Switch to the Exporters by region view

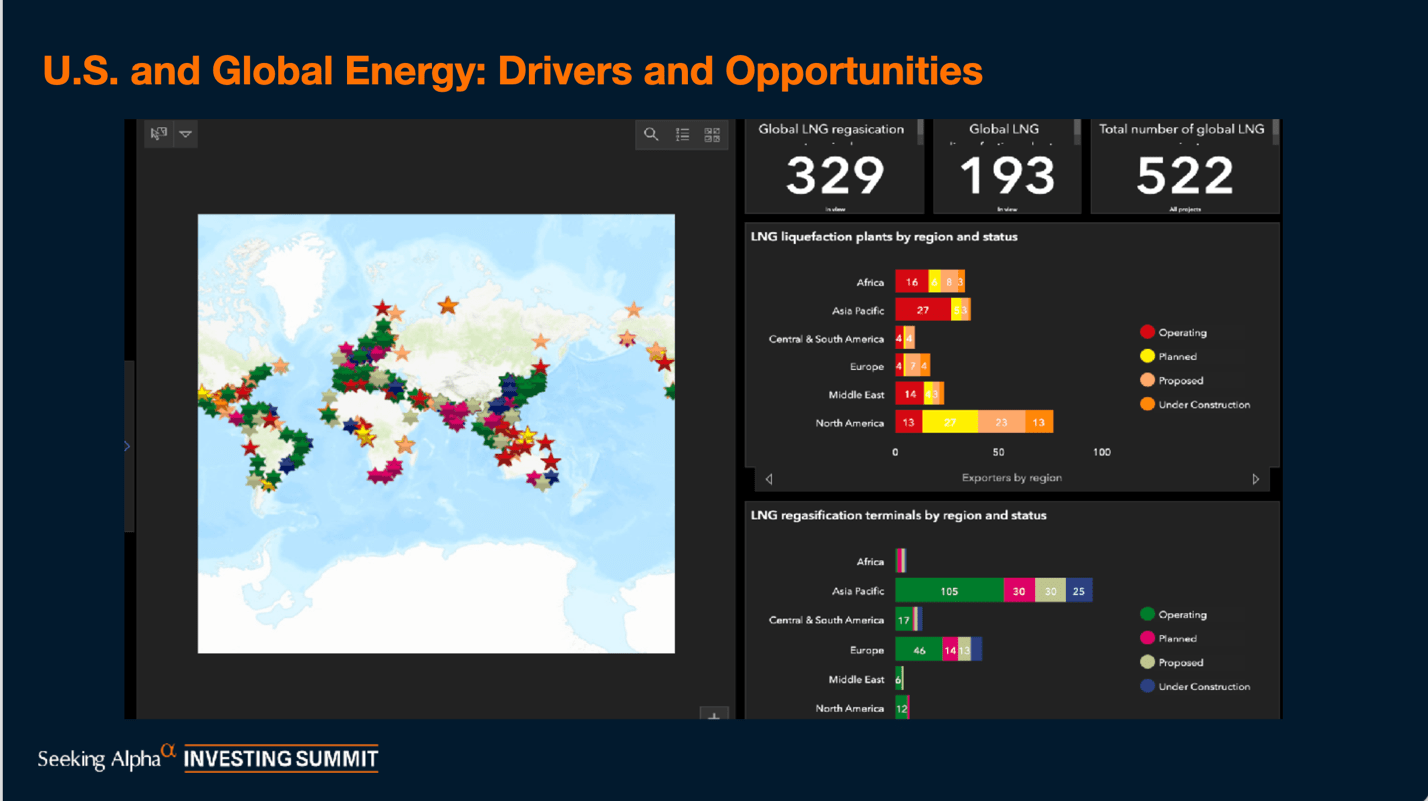point(1011,478)
